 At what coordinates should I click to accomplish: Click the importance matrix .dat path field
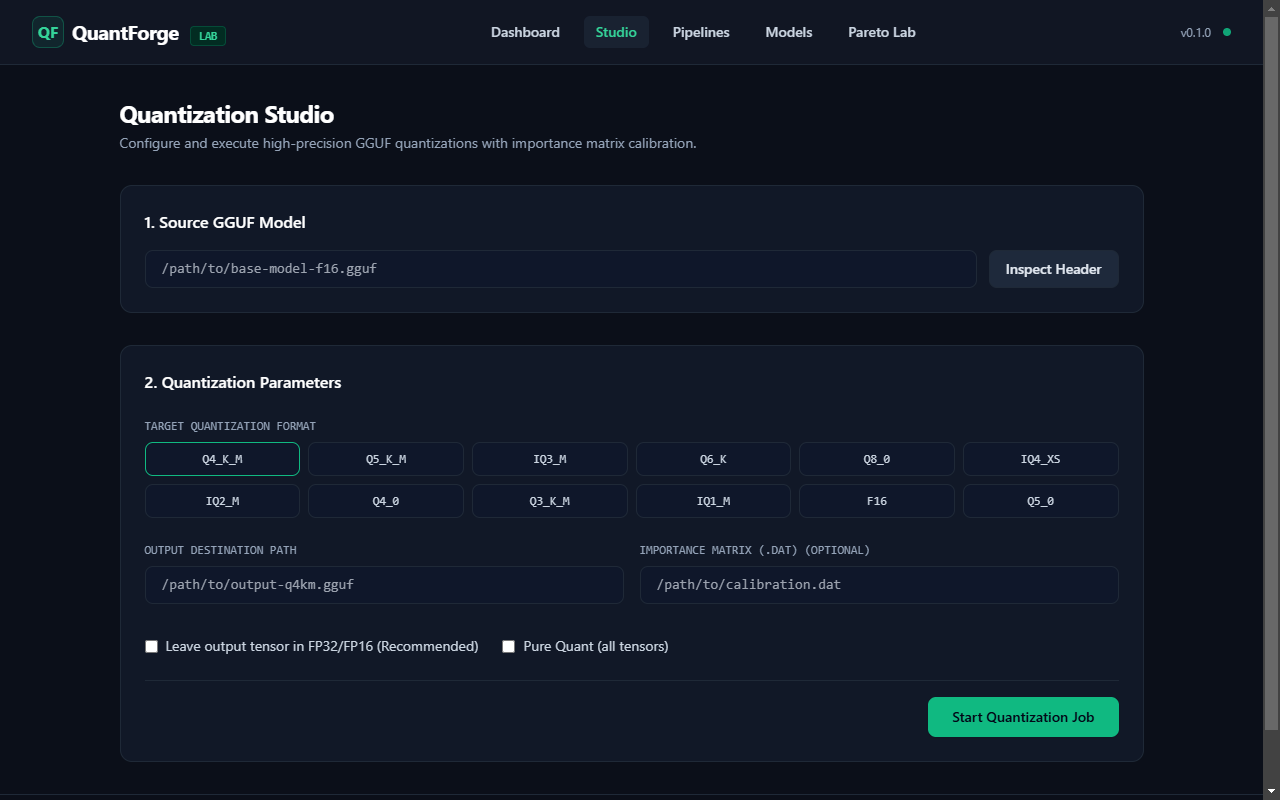[879, 585]
